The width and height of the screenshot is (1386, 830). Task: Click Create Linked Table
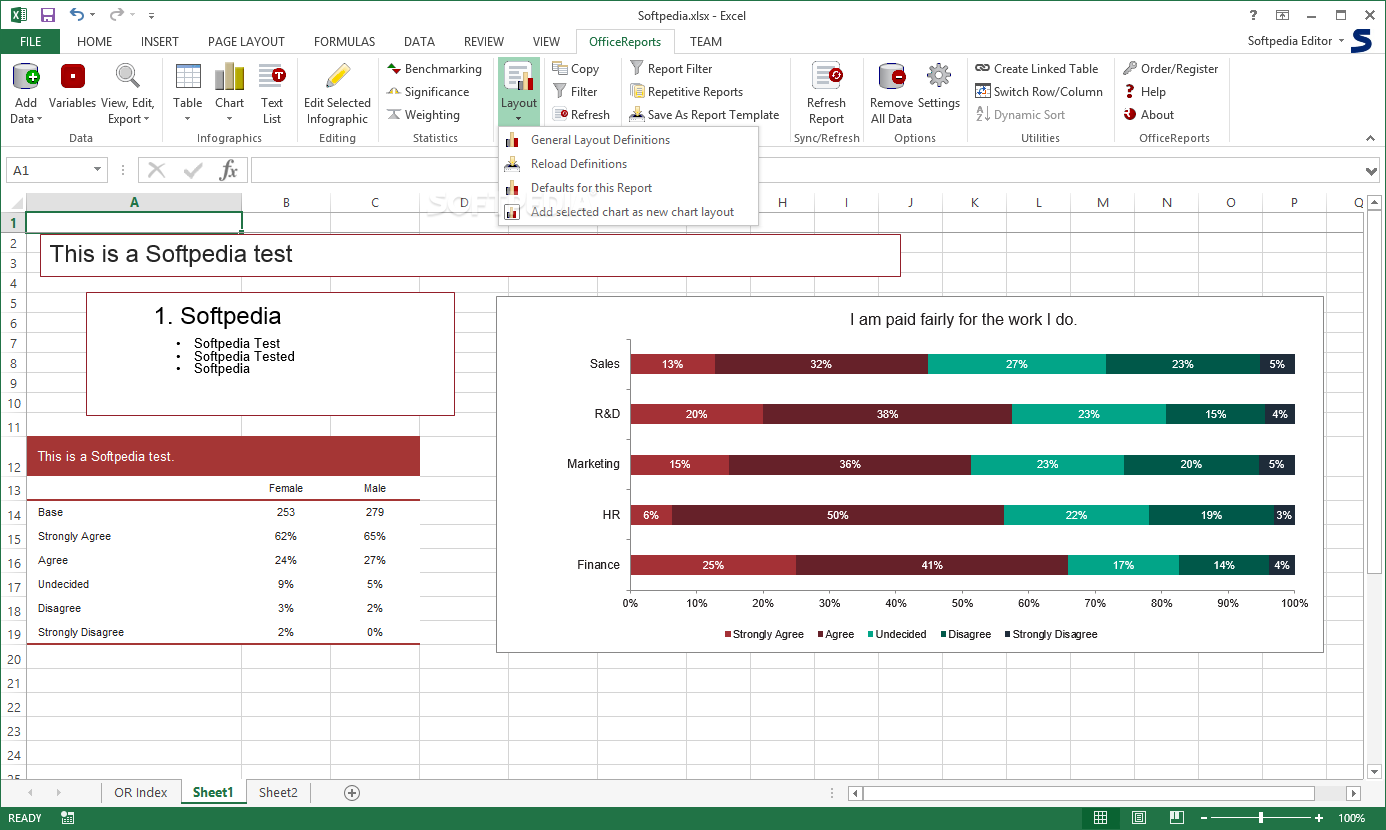[1036, 69]
